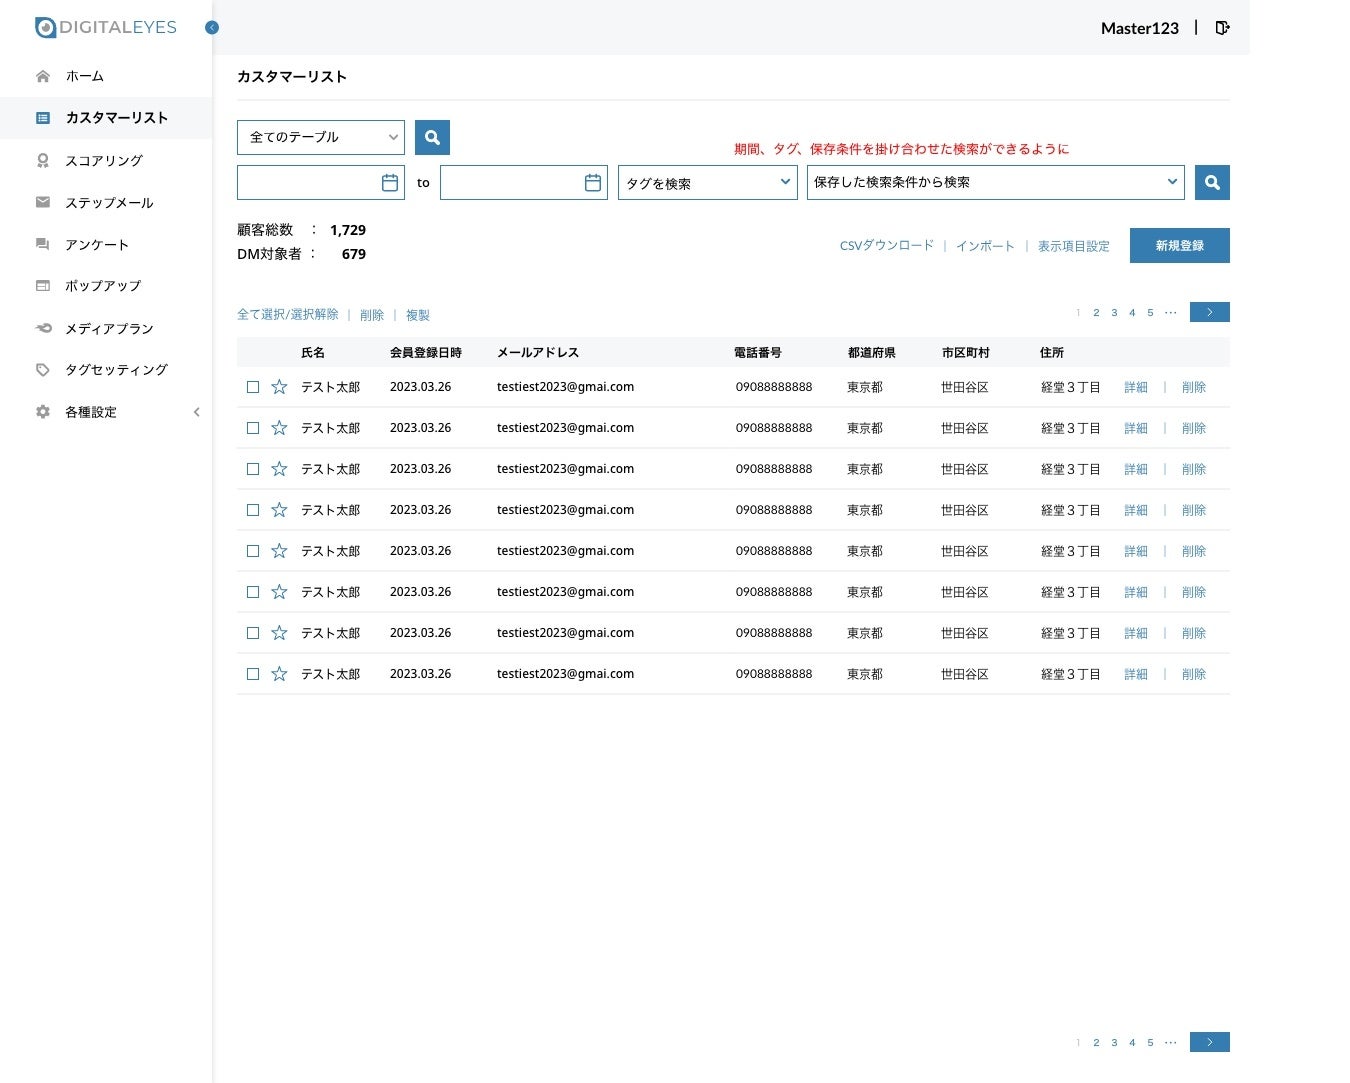The image size is (1350, 1083).
Task: Tick the checkbox in the third customer row
Action: click(253, 469)
